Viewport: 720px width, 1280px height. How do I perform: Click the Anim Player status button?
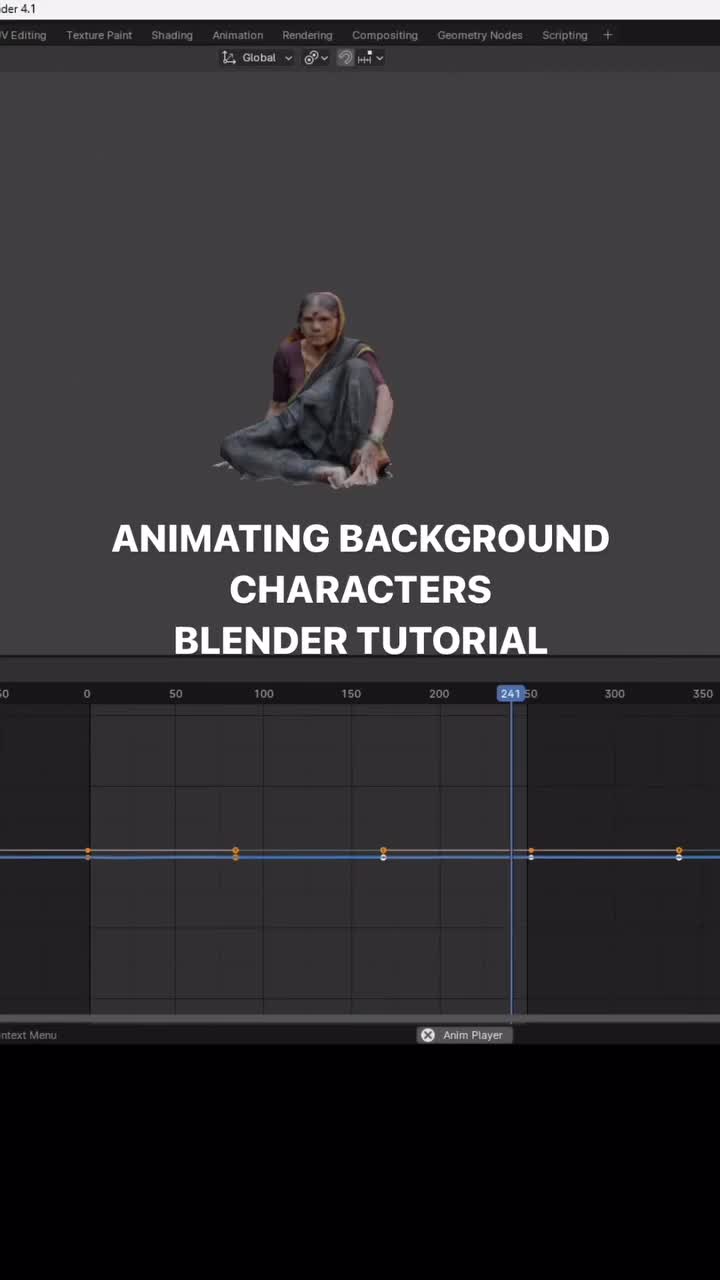(x=465, y=1035)
